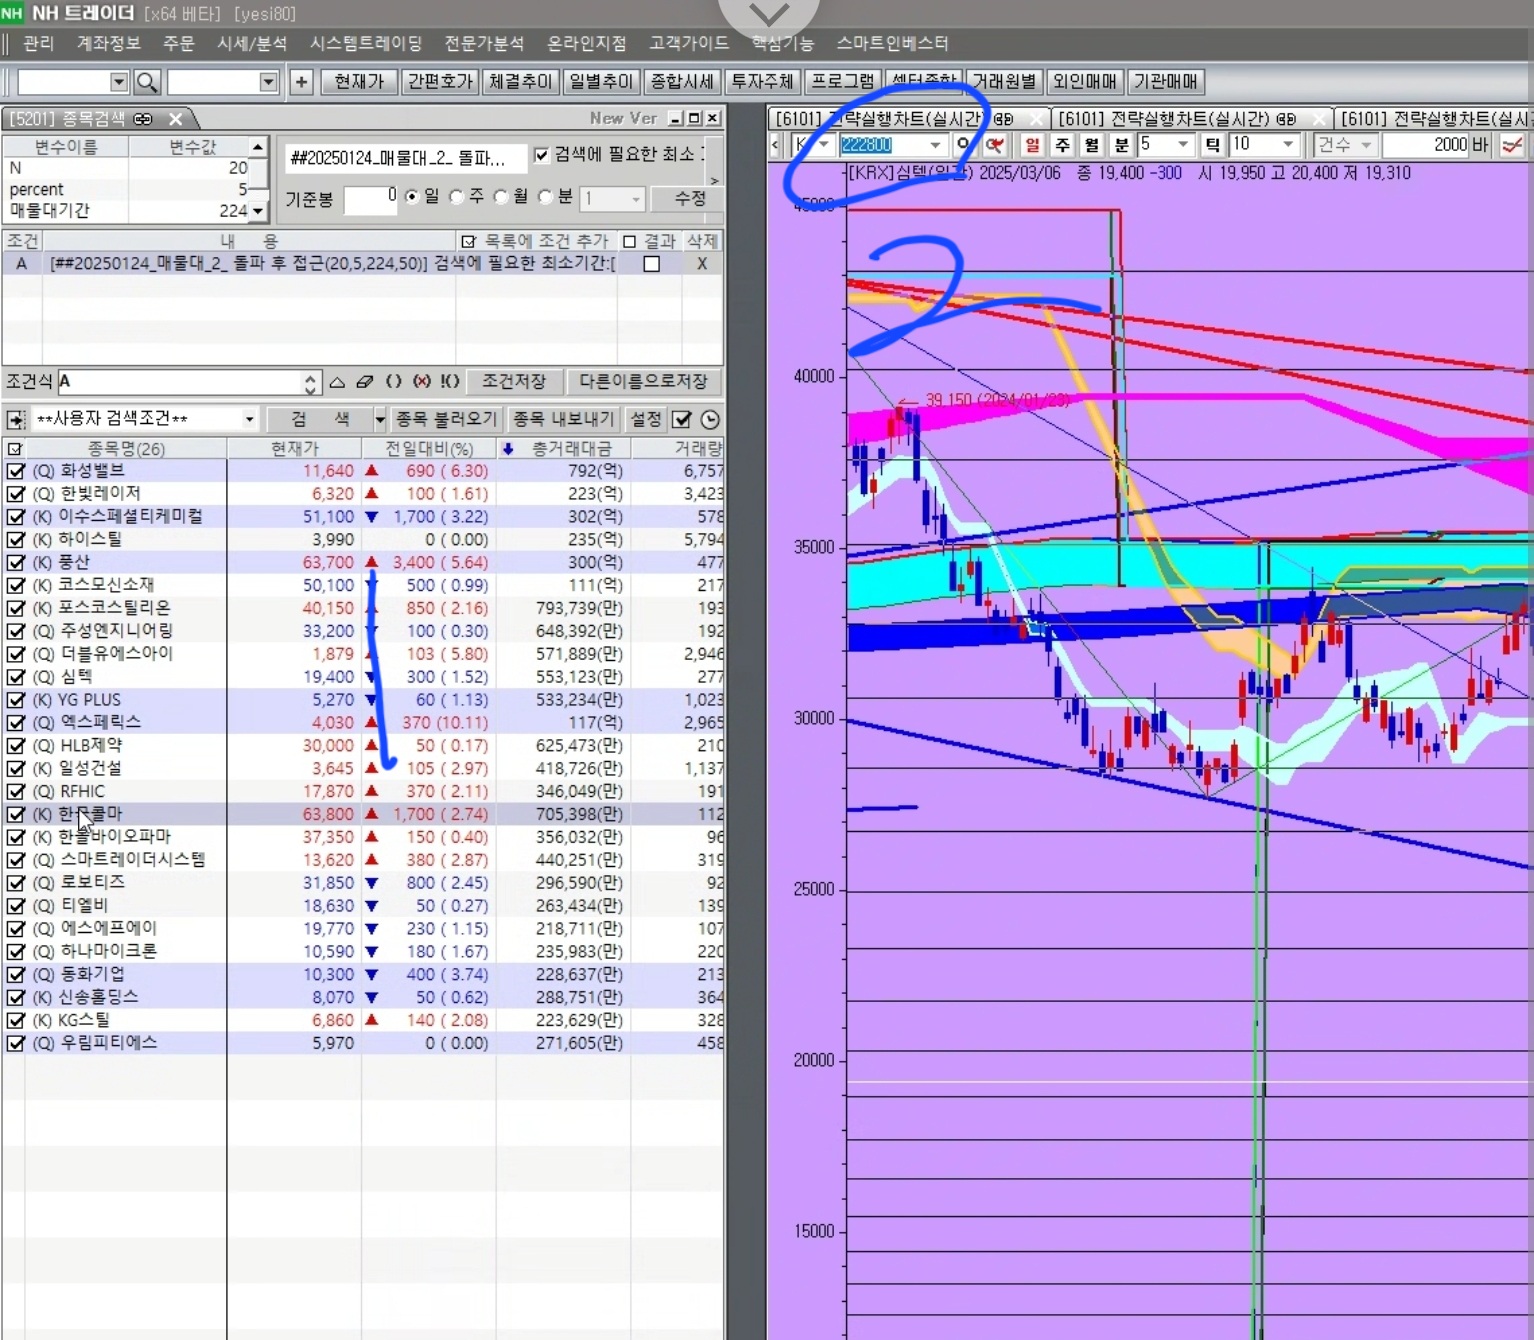Click the 조건저장 button
1534x1340 pixels.
(x=514, y=382)
